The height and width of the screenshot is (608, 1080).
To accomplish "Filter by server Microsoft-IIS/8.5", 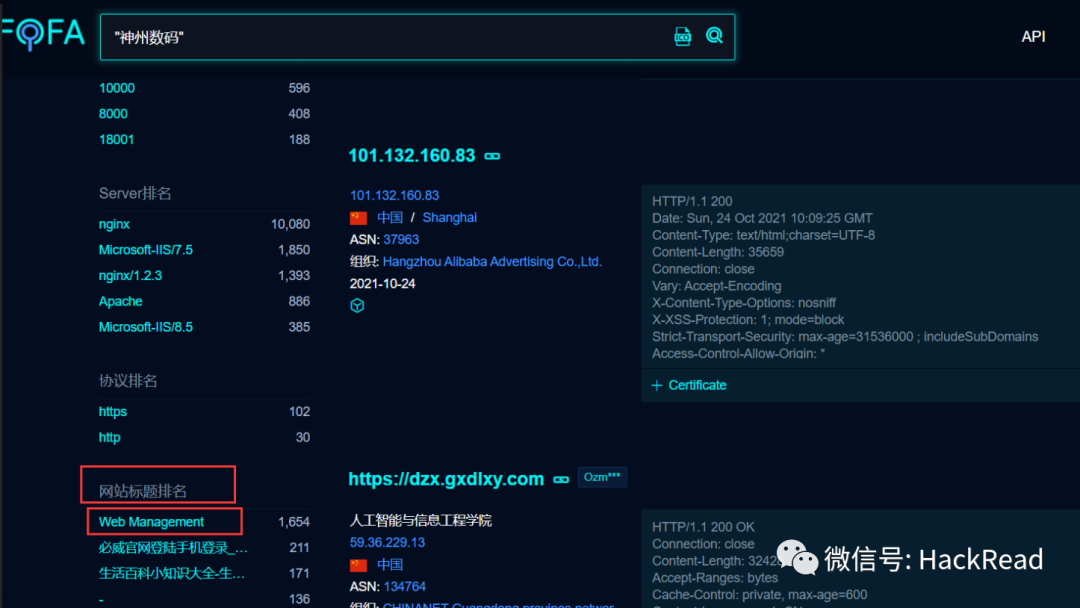I will tap(145, 327).
